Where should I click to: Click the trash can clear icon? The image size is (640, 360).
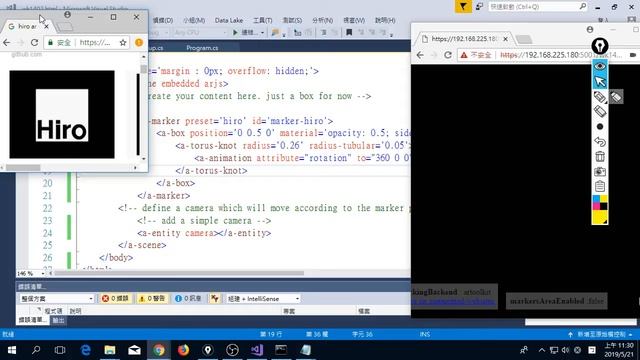click(x=600, y=156)
